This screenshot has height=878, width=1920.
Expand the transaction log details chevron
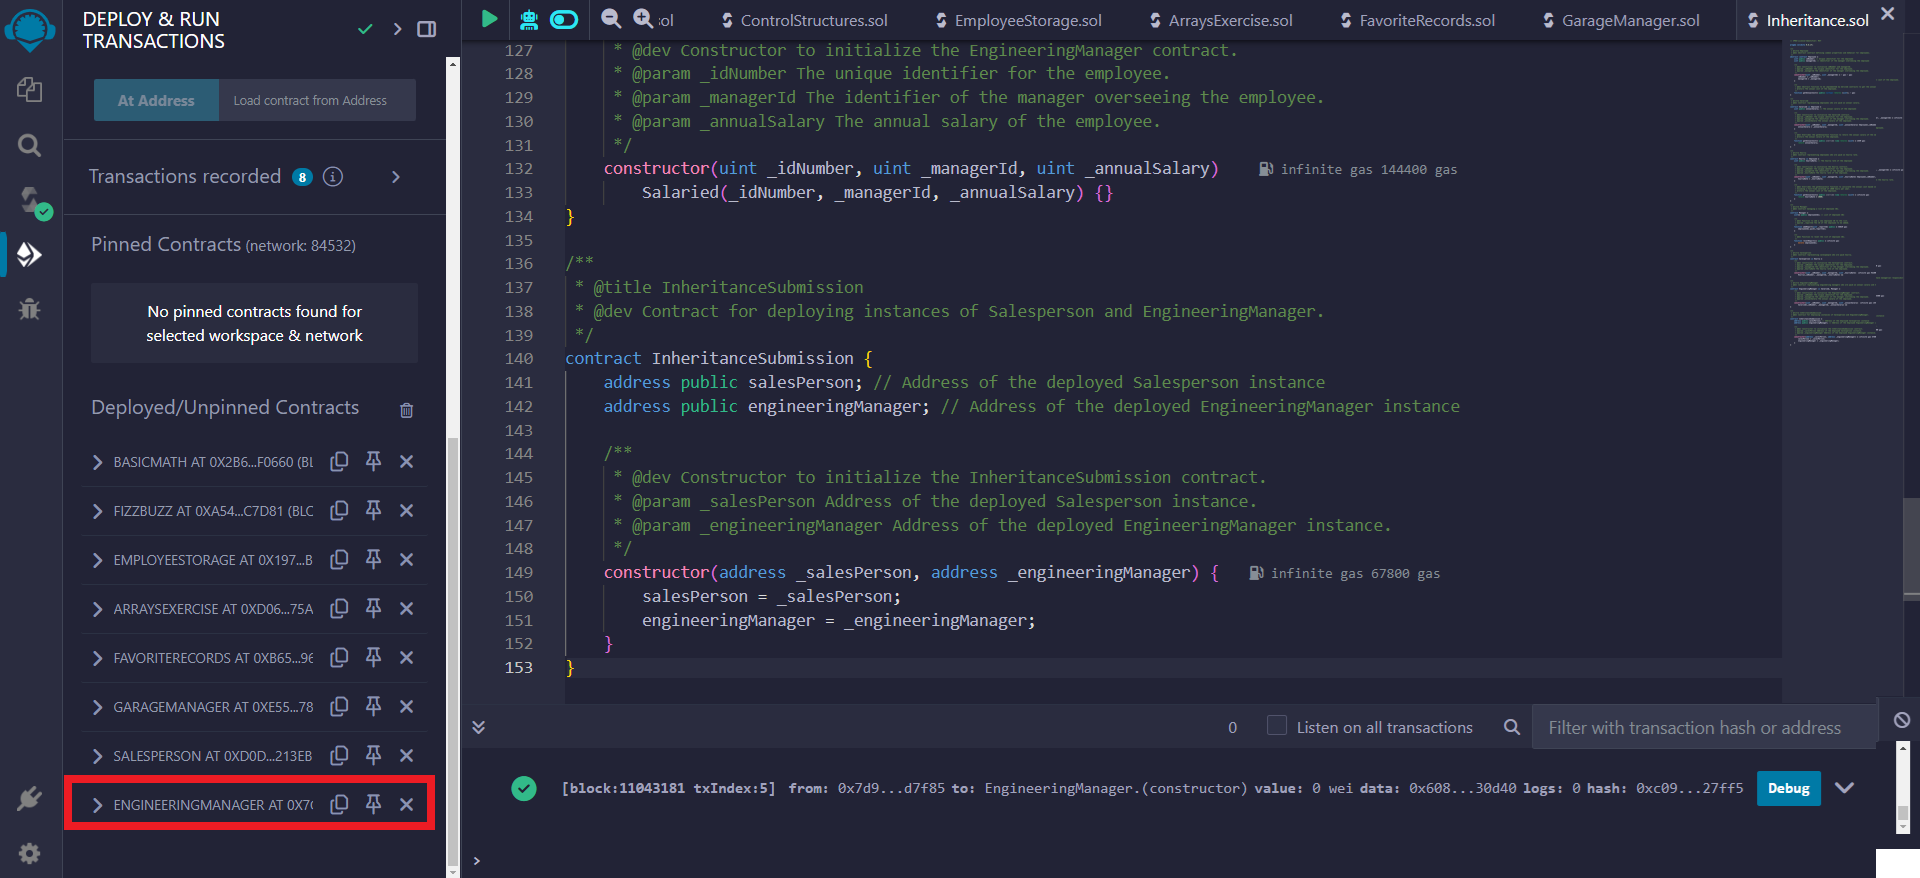pos(1845,788)
